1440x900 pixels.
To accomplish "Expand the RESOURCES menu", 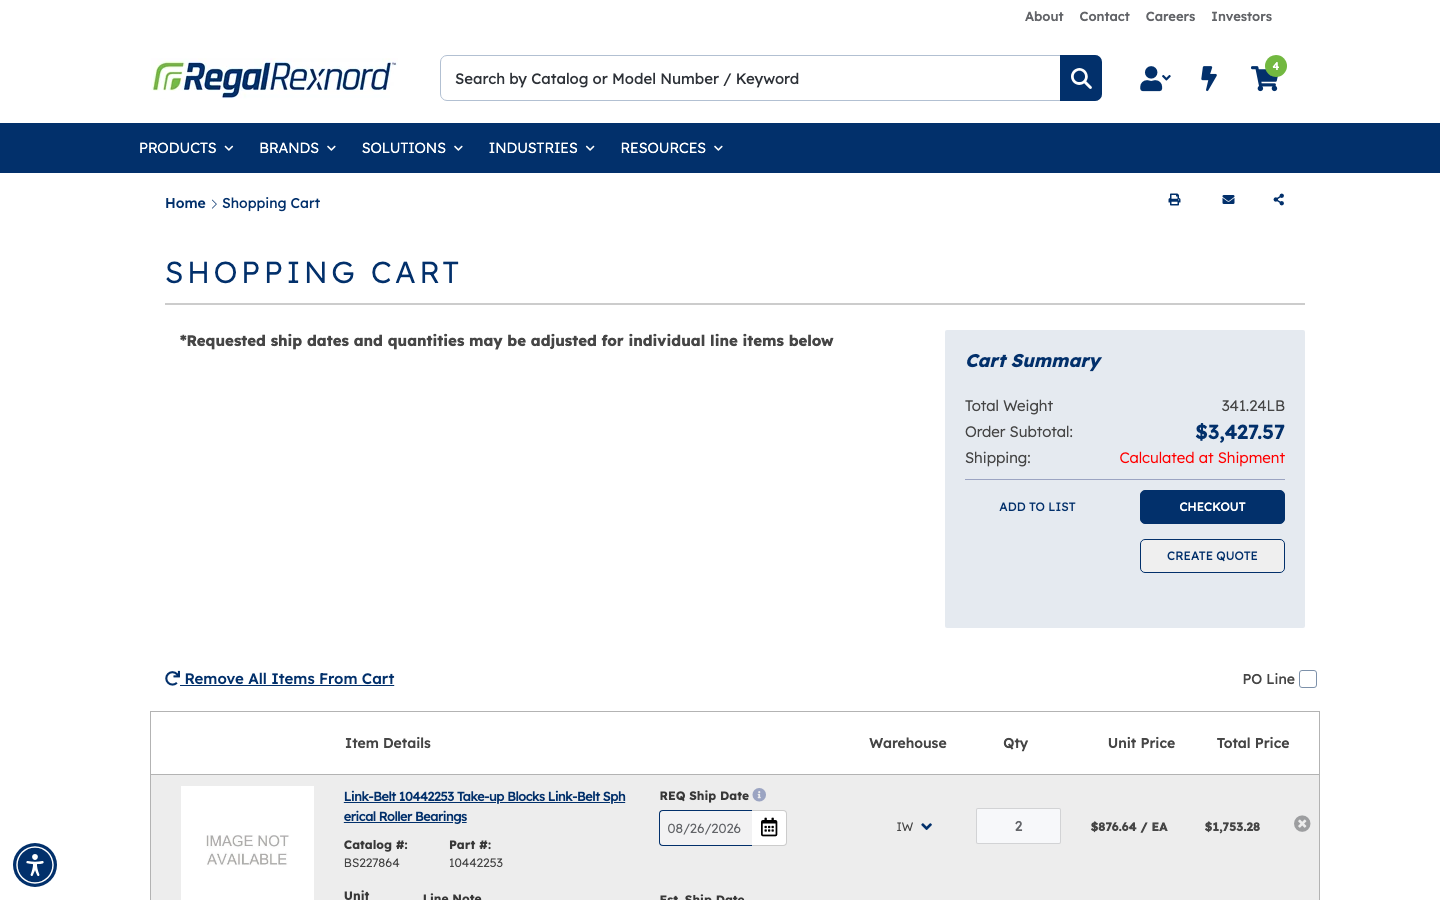I will (x=671, y=148).
